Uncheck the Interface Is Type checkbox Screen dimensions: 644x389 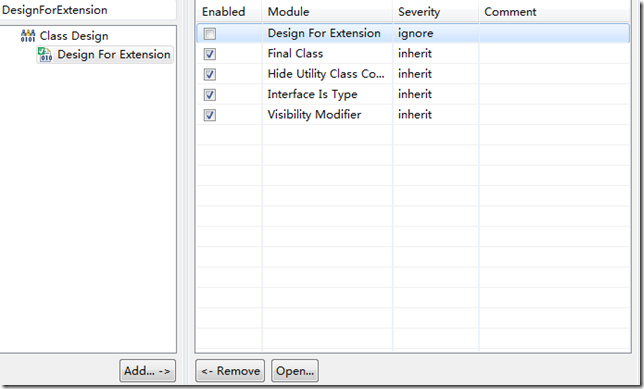coord(210,95)
